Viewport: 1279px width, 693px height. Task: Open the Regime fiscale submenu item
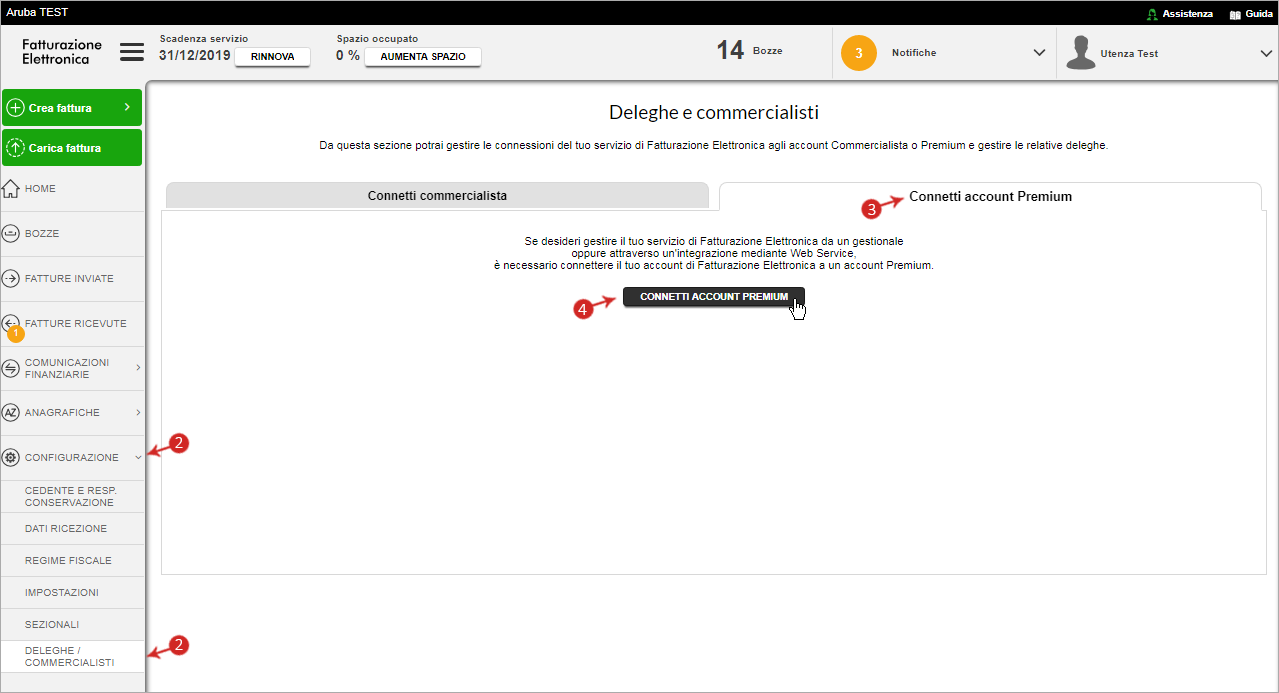72,560
